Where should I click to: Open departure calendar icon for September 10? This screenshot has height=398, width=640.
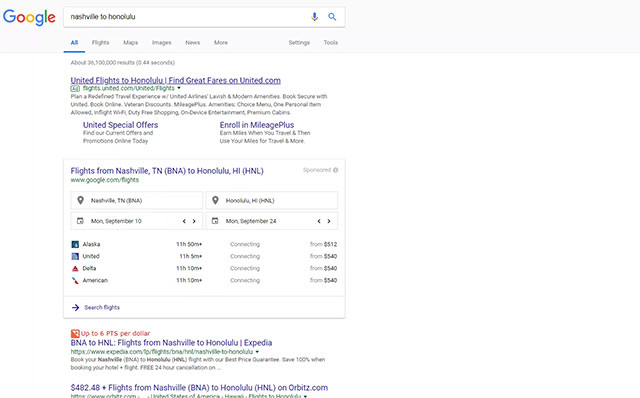pos(80,221)
